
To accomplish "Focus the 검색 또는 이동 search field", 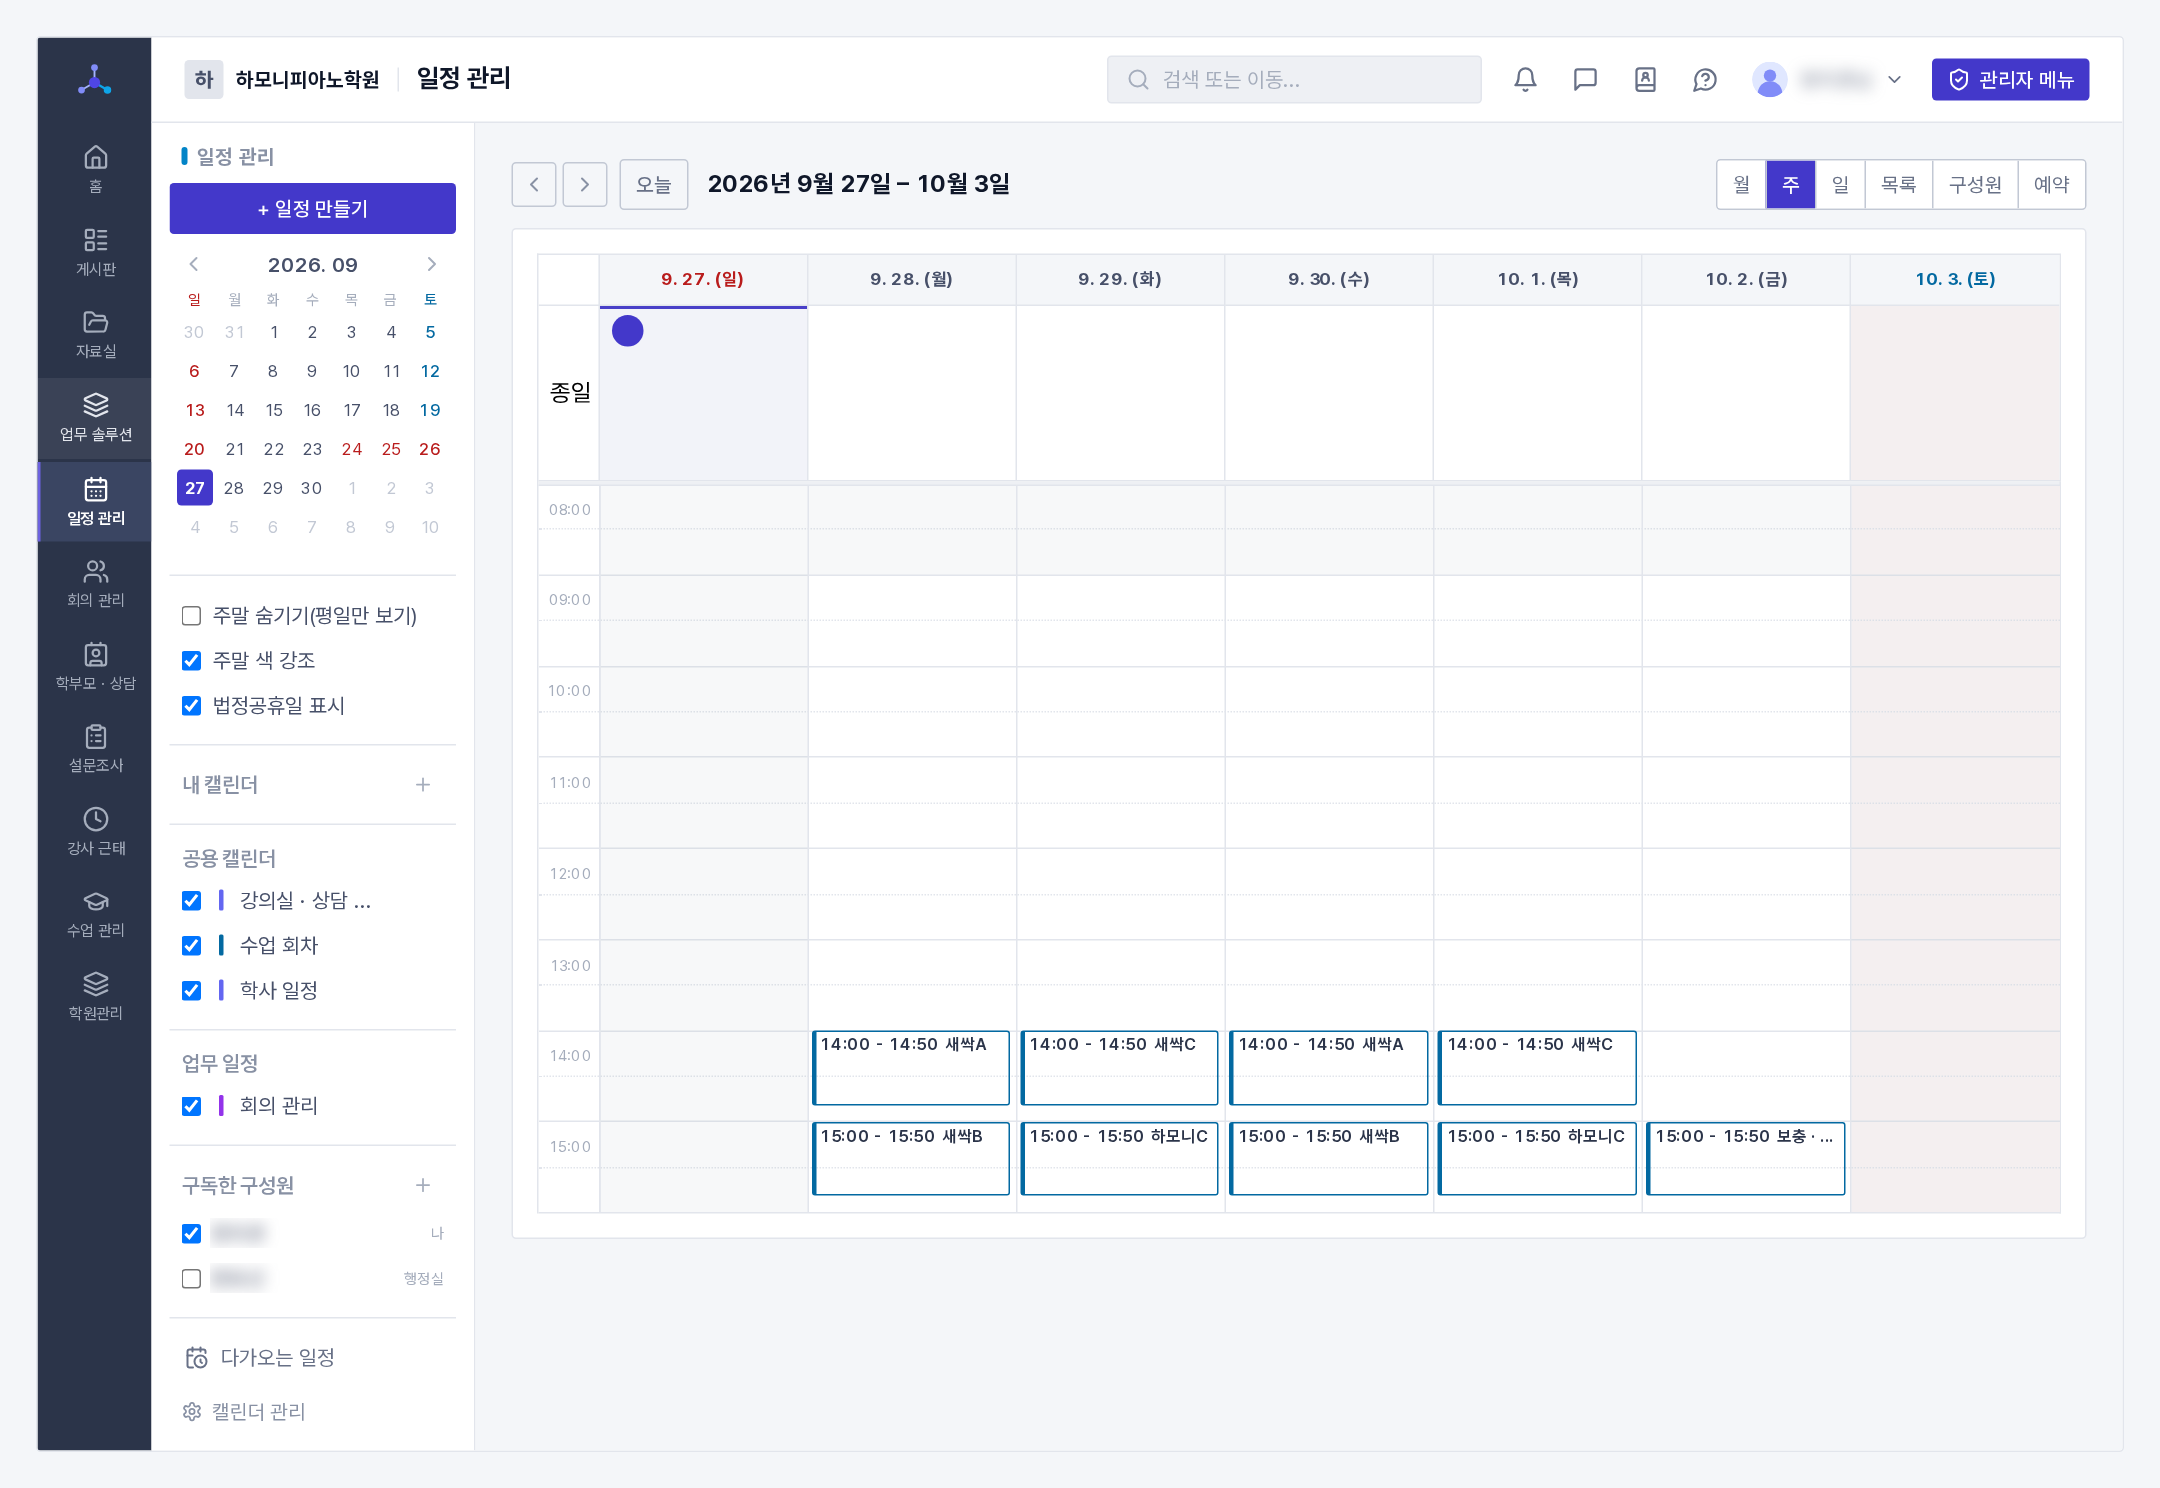I will pos(1294,79).
